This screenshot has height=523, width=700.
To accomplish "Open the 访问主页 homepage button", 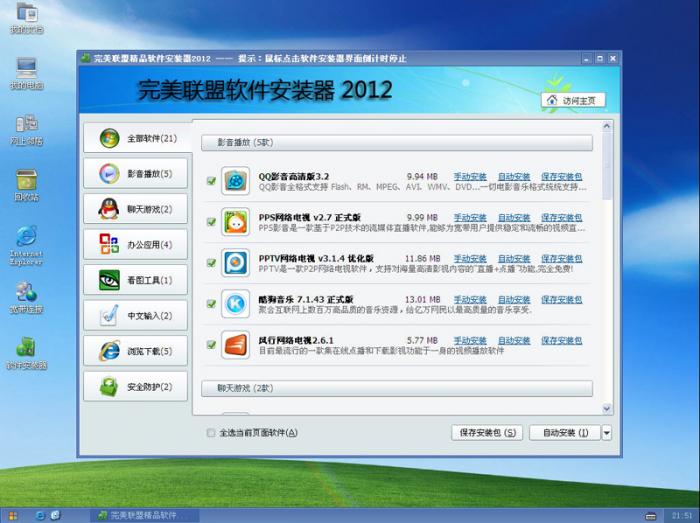I will point(574,100).
